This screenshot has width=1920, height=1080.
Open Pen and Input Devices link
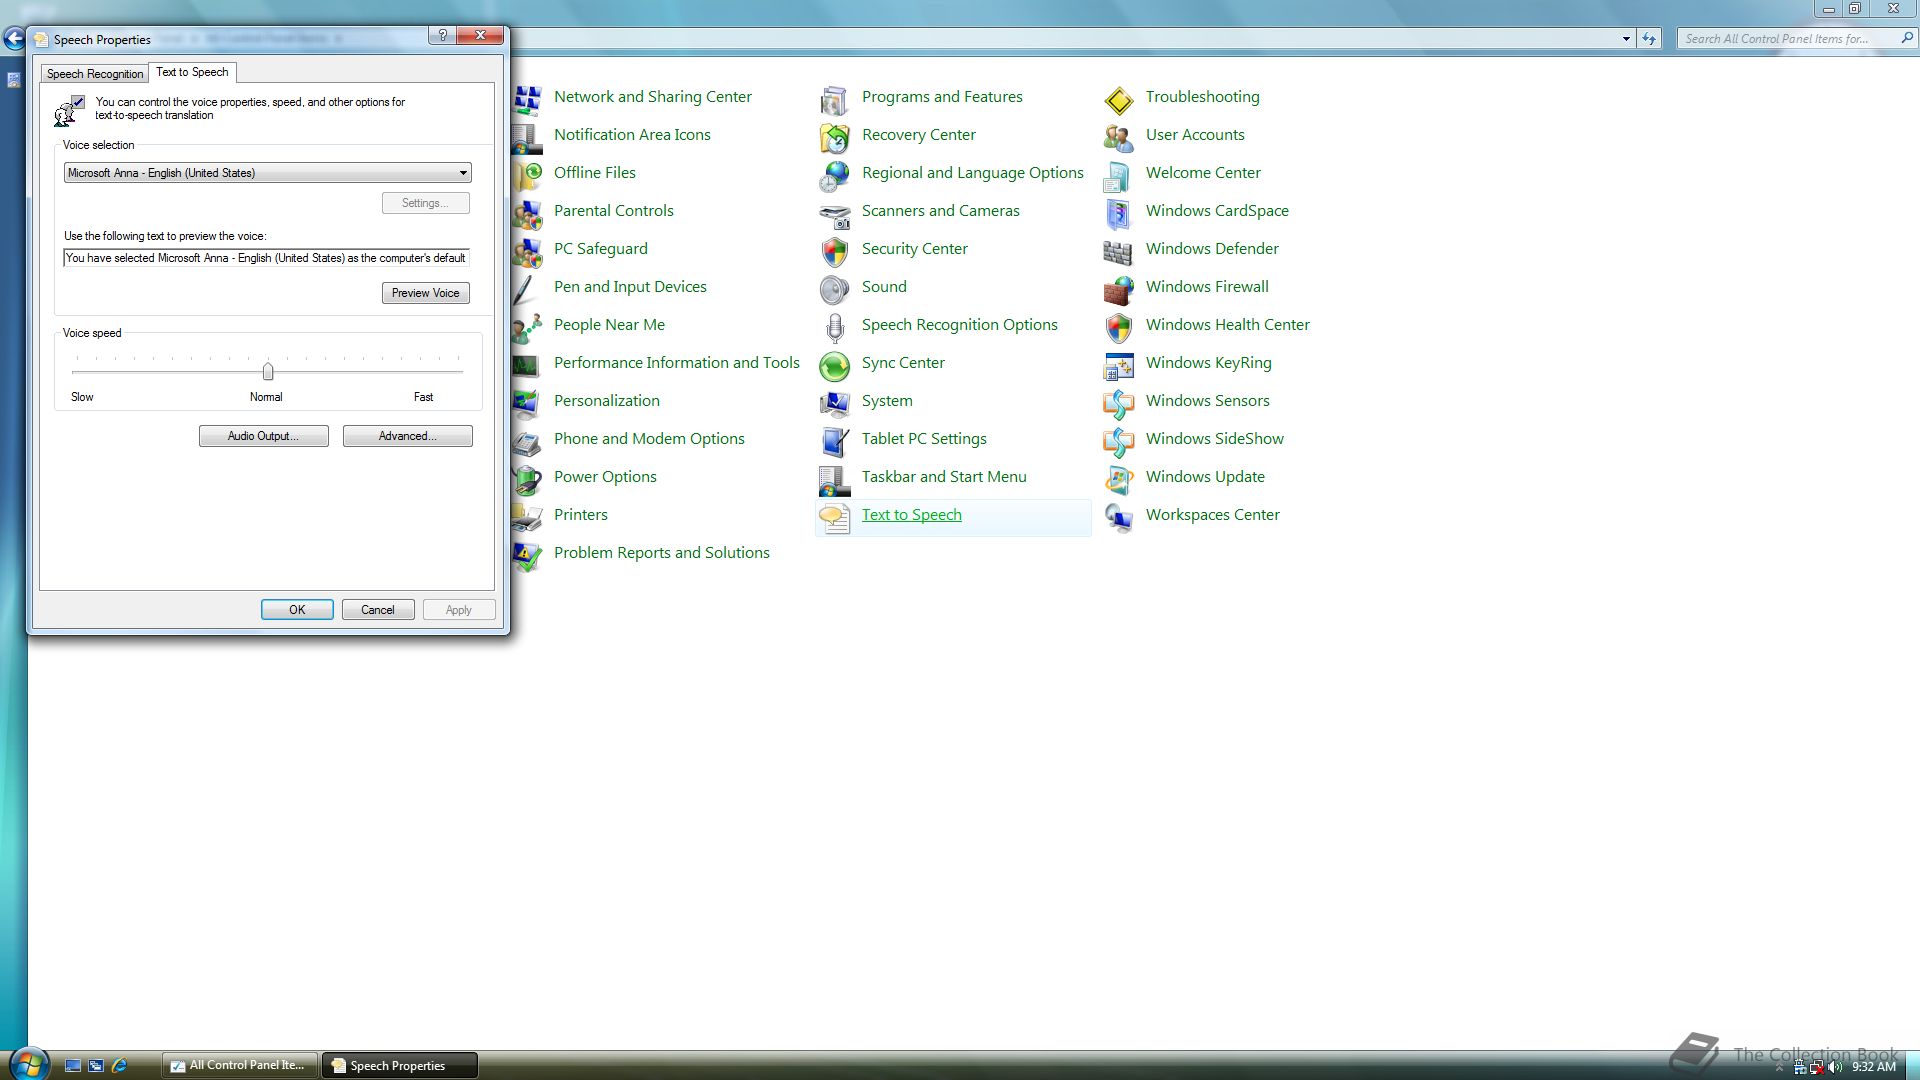(x=630, y=287)
